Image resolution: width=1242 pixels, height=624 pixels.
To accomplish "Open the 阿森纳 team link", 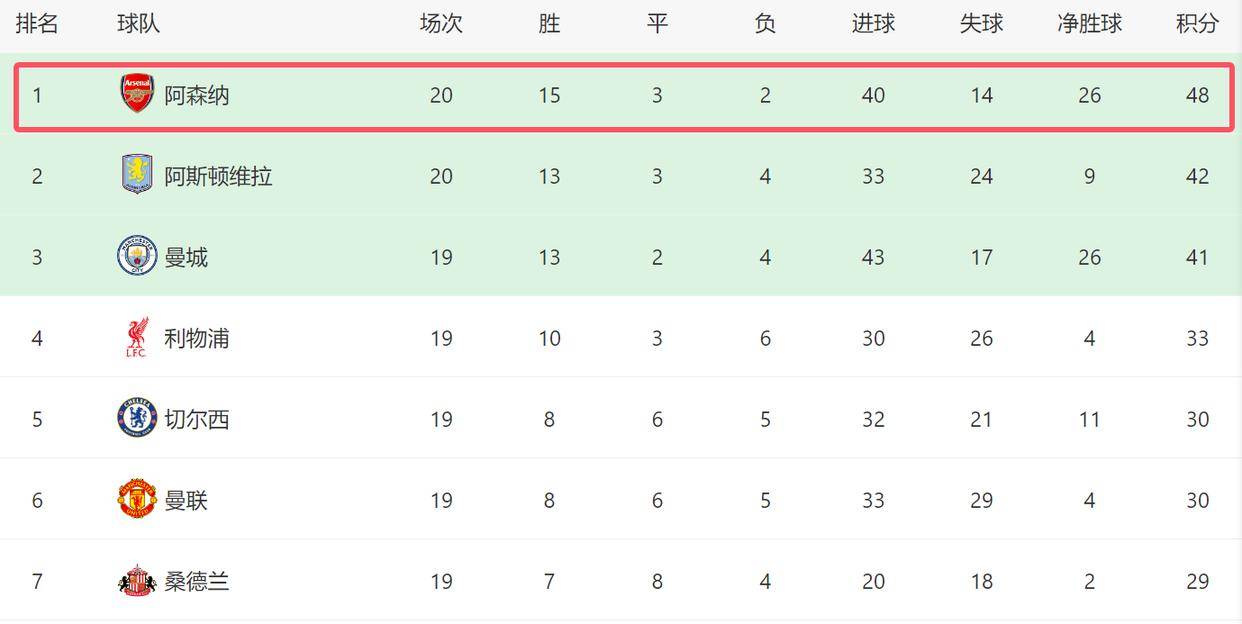I will click(197, 95).
